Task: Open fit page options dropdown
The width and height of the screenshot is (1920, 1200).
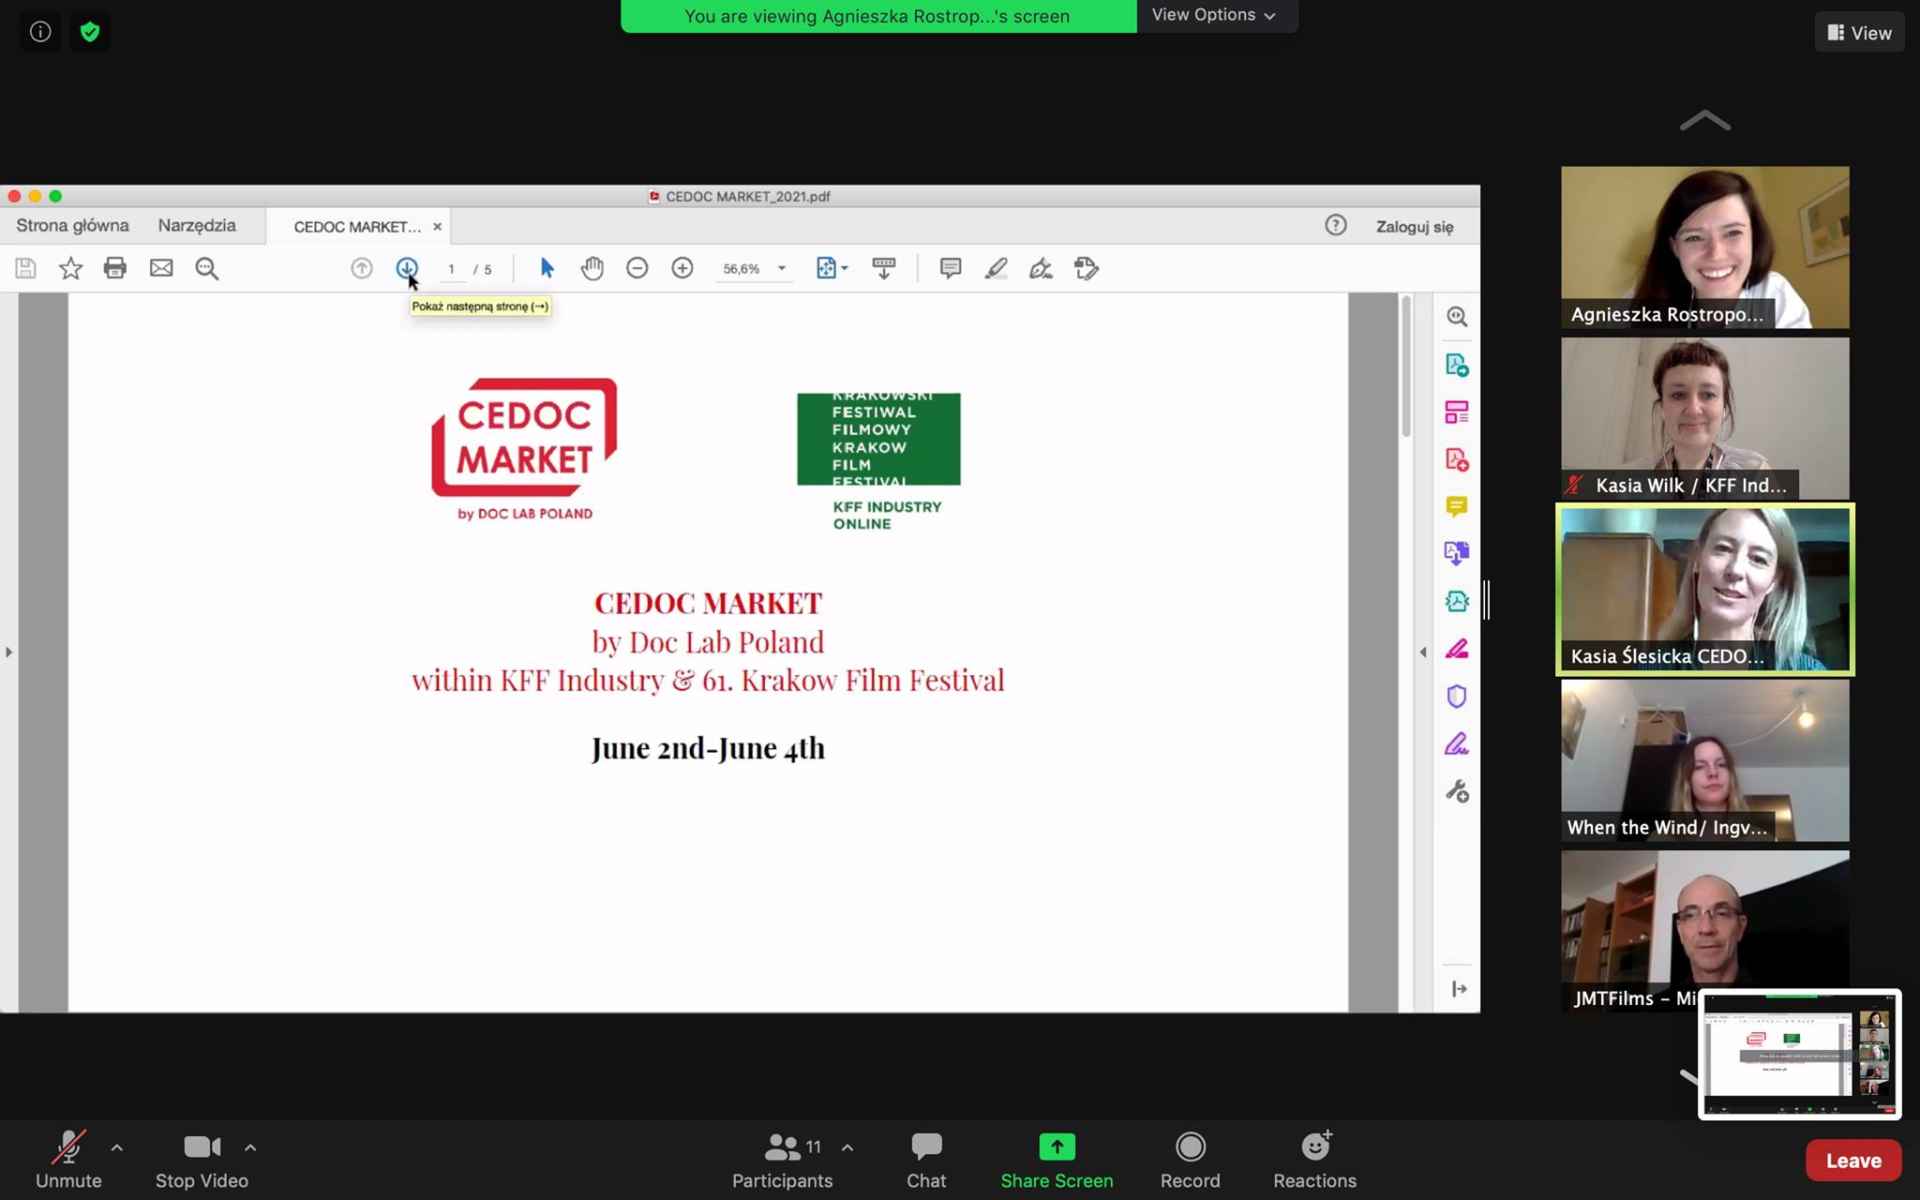Action: (x=832, y=268)
